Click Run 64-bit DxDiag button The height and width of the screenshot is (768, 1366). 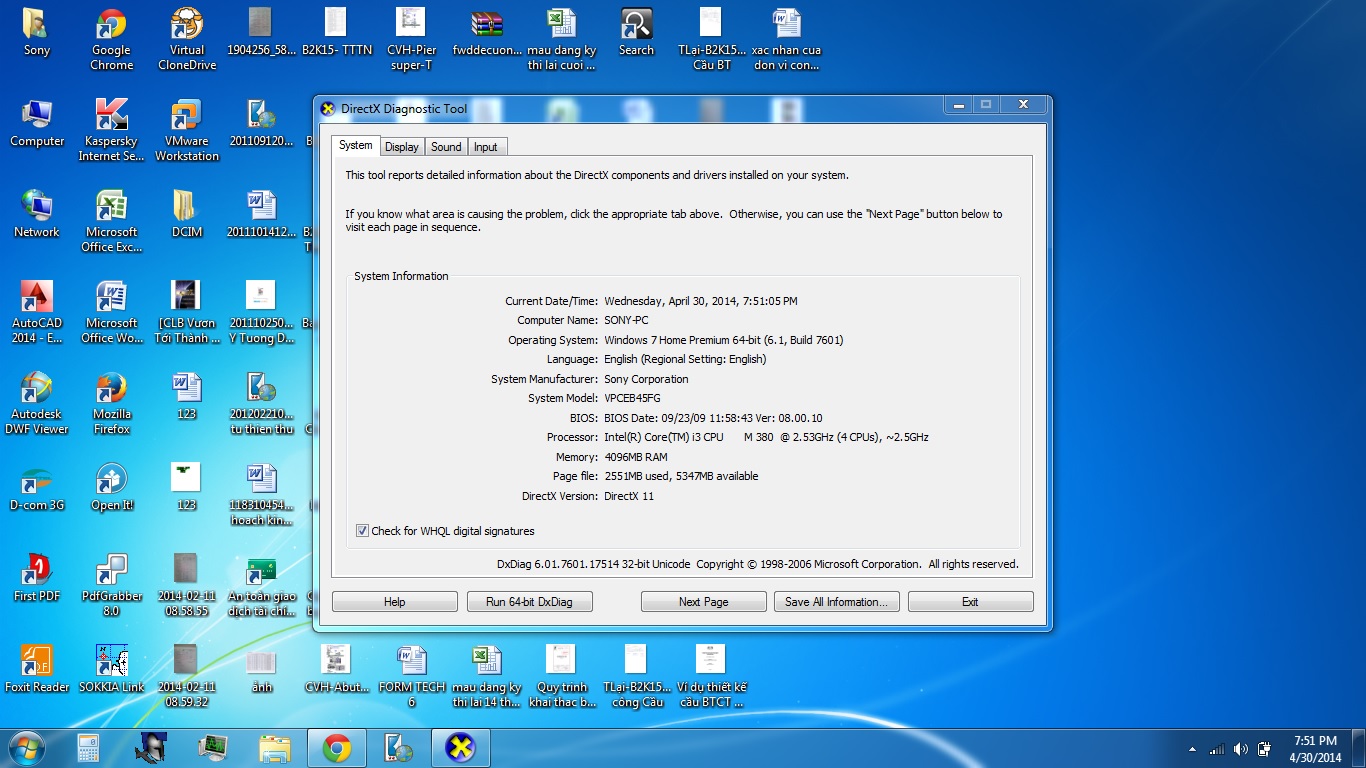click(530, 602)
